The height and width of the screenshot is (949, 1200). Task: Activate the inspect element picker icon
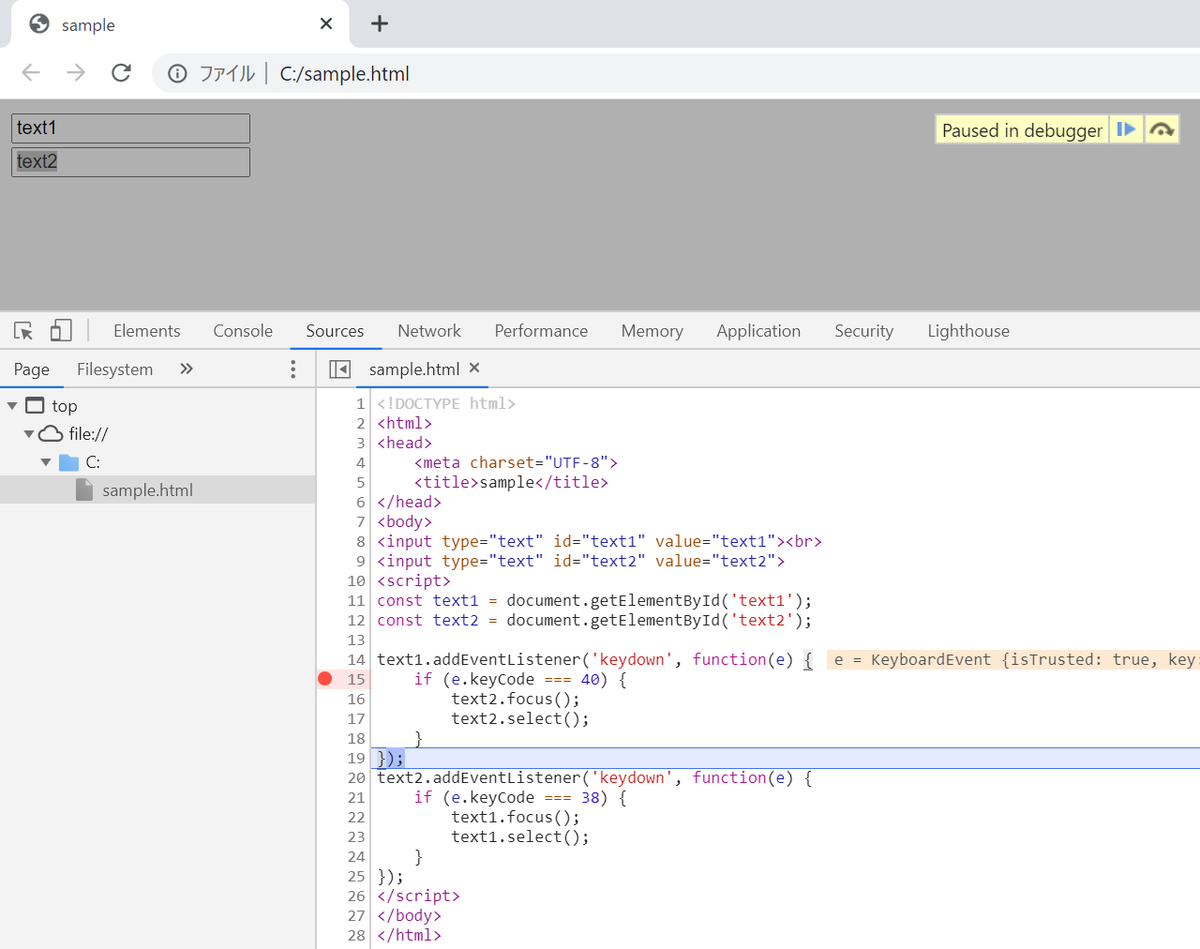(x=24, y=331)
